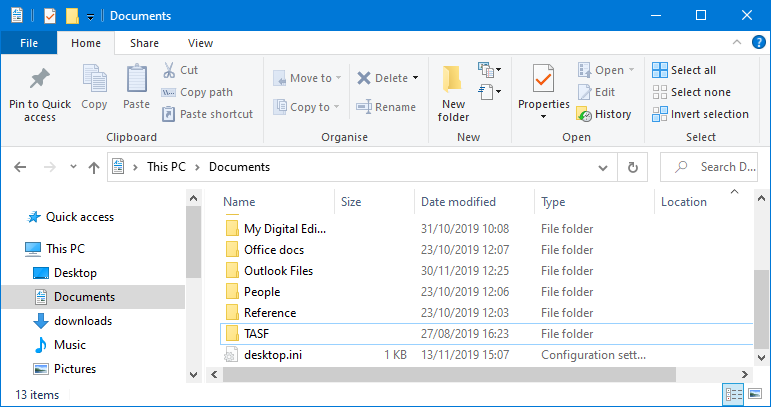
Task: Refresh the Documents folder view
Action: (632, 167)
